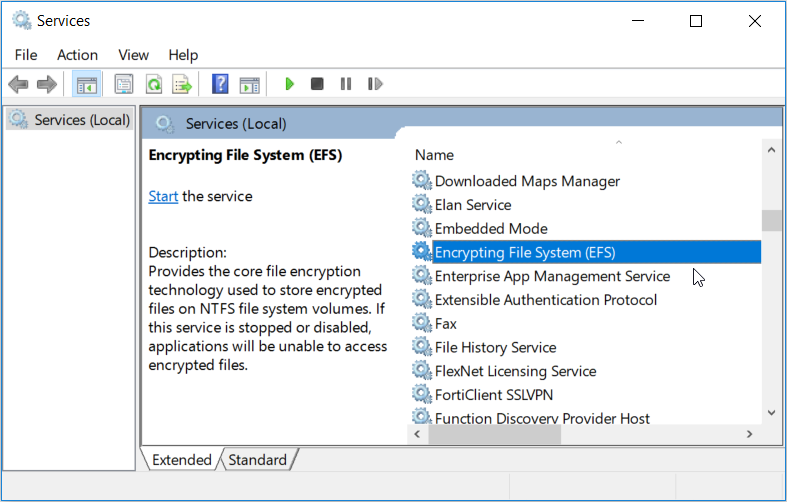787x502 pixels.
Task: Click the Refresh toolbar icon
Action: 153,84
